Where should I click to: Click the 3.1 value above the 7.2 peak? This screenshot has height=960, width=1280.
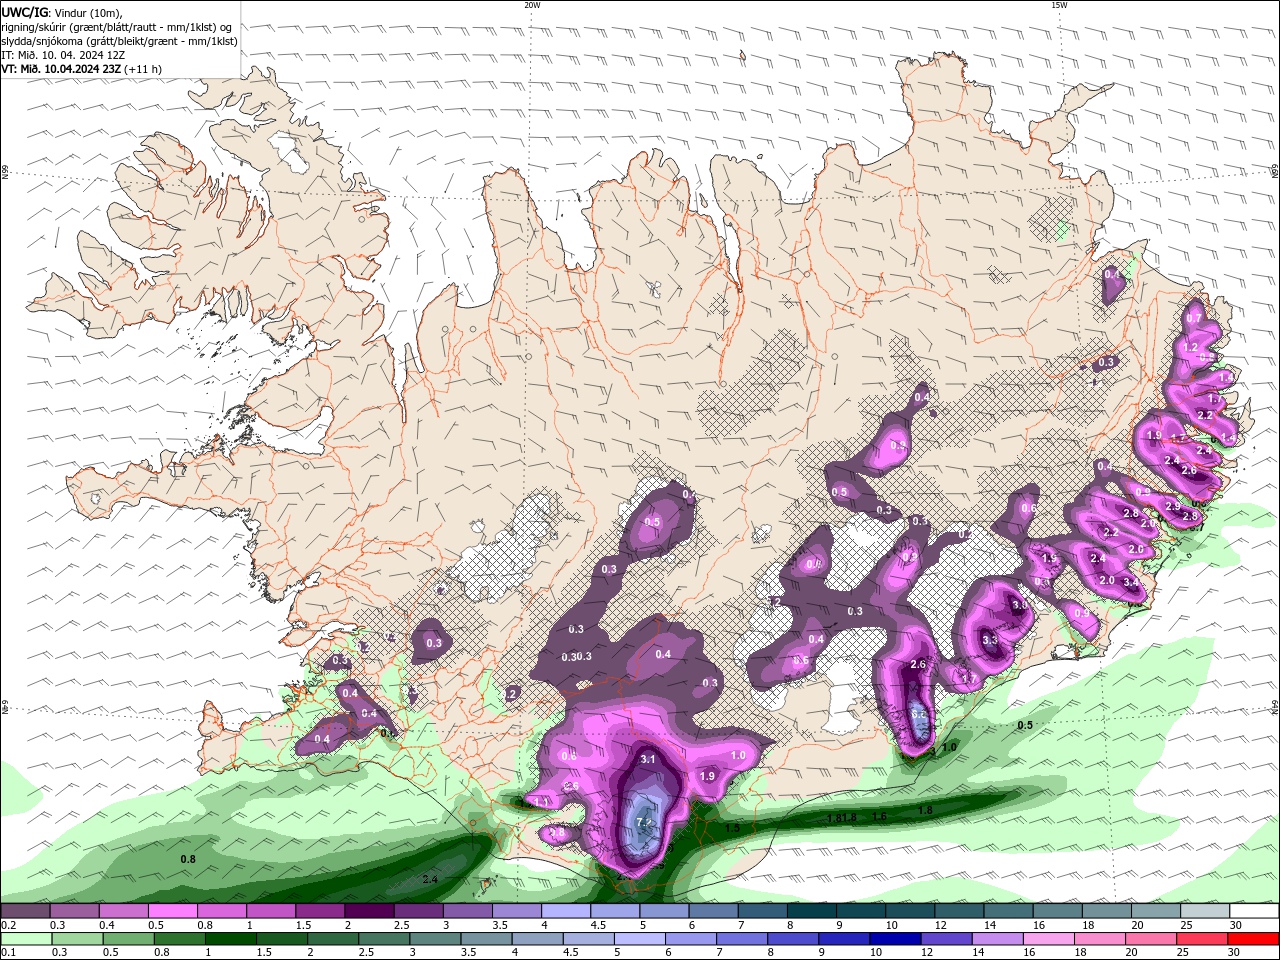coord(647,759)
